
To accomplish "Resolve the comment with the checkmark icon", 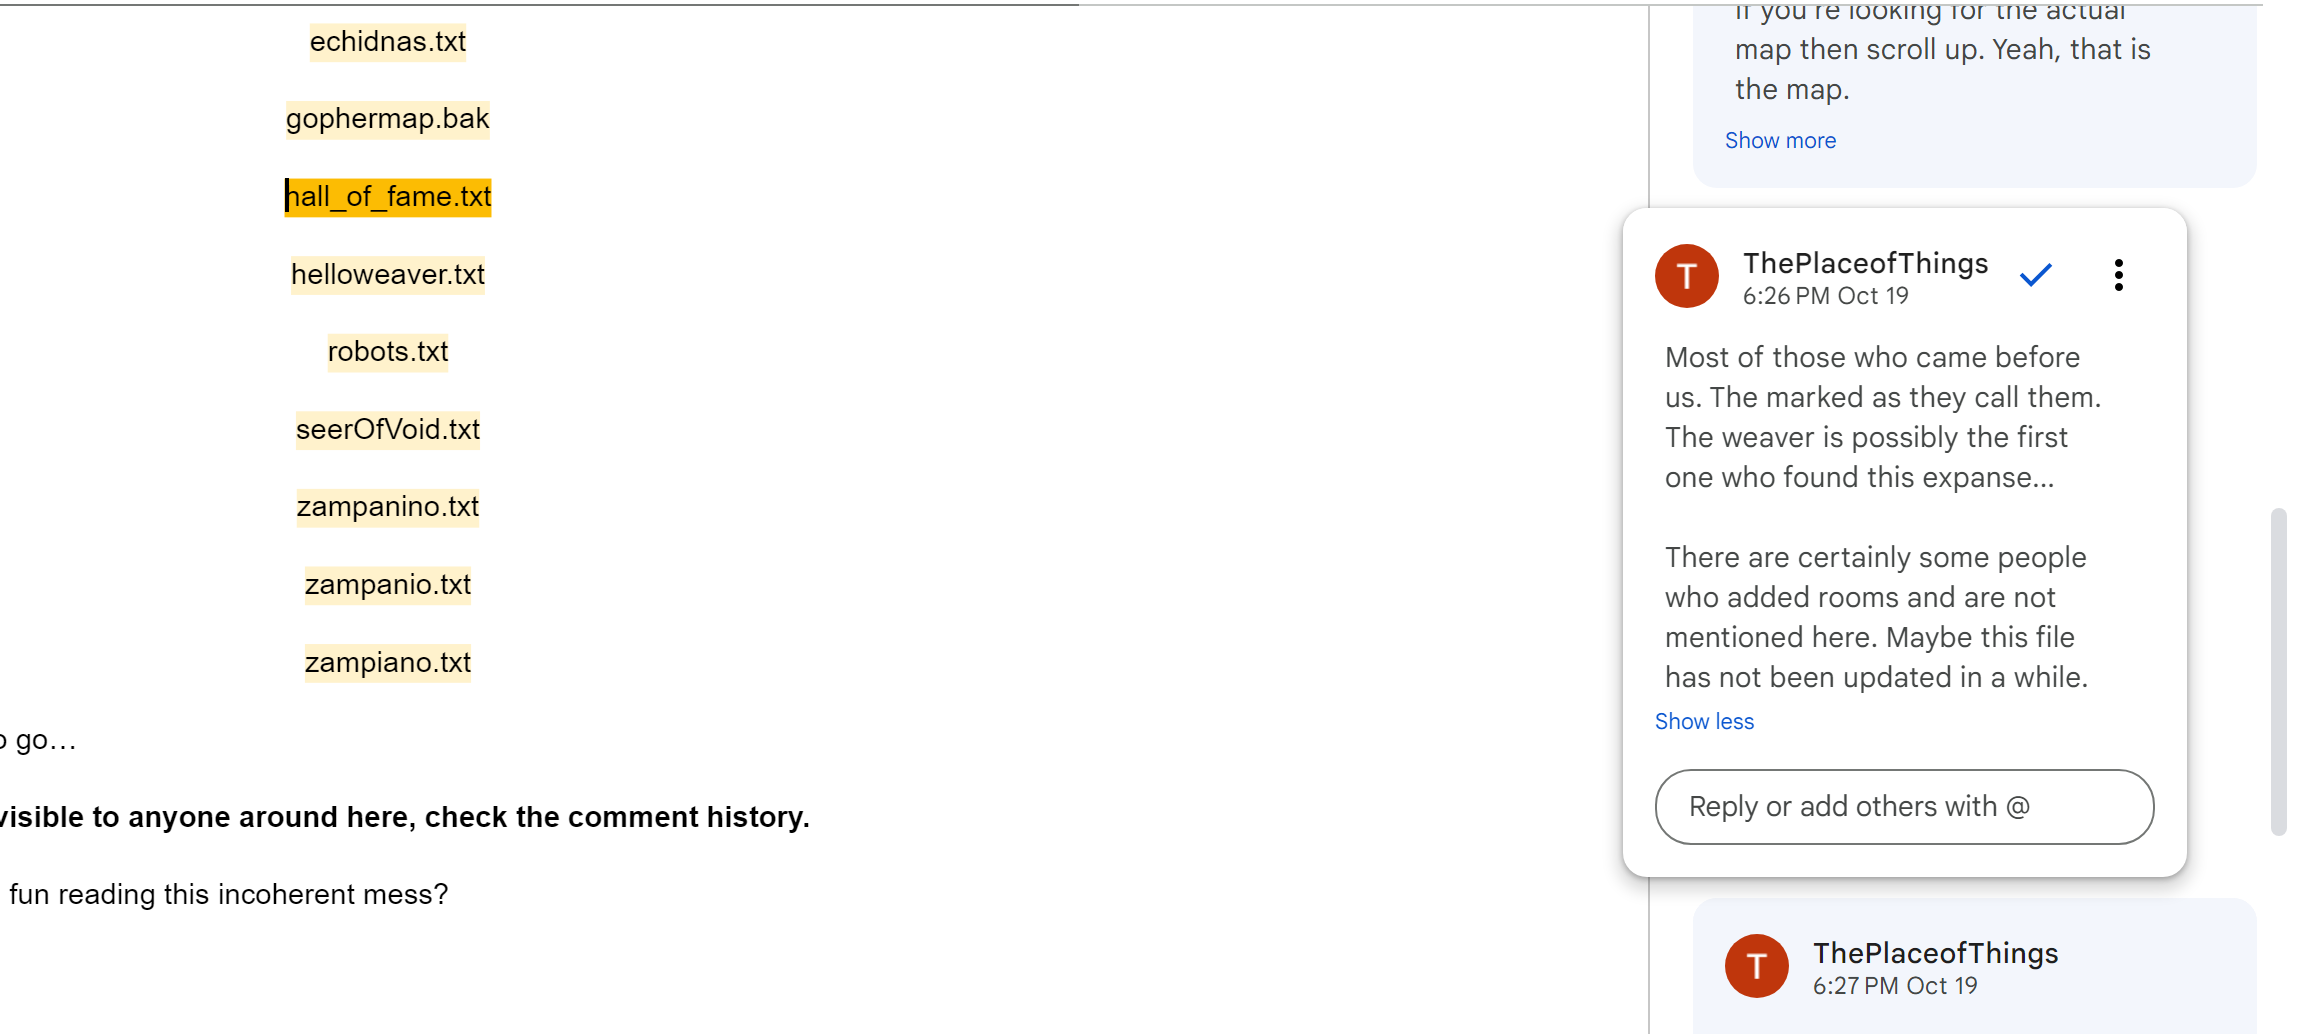I will [x=2035, y=275].
